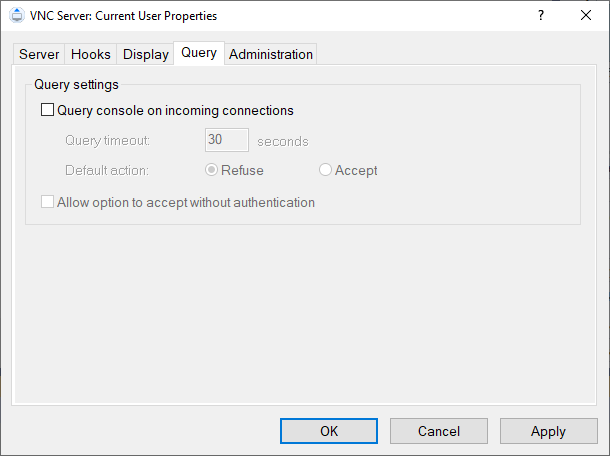The image size is (610, 456).
Task: Click the seconds unit label
Action: [x=283, y=141]
